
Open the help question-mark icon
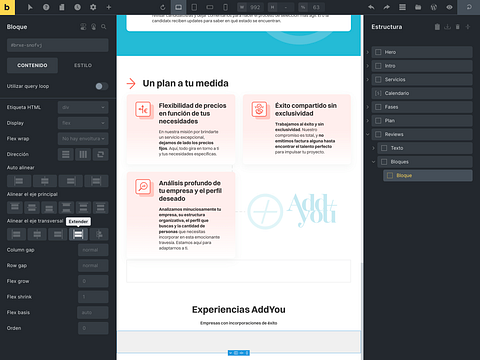click(46, 7)
